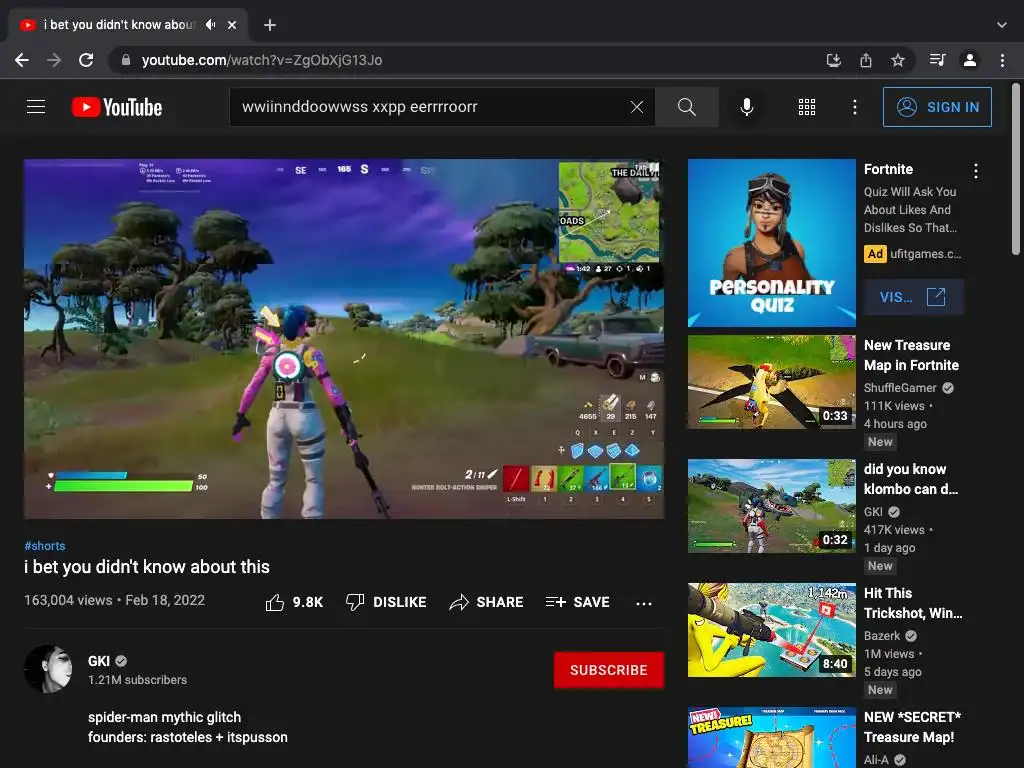
Task: Open 'Hit This Trickshot' video thumbnail
Action: click(x=772, y=631)
